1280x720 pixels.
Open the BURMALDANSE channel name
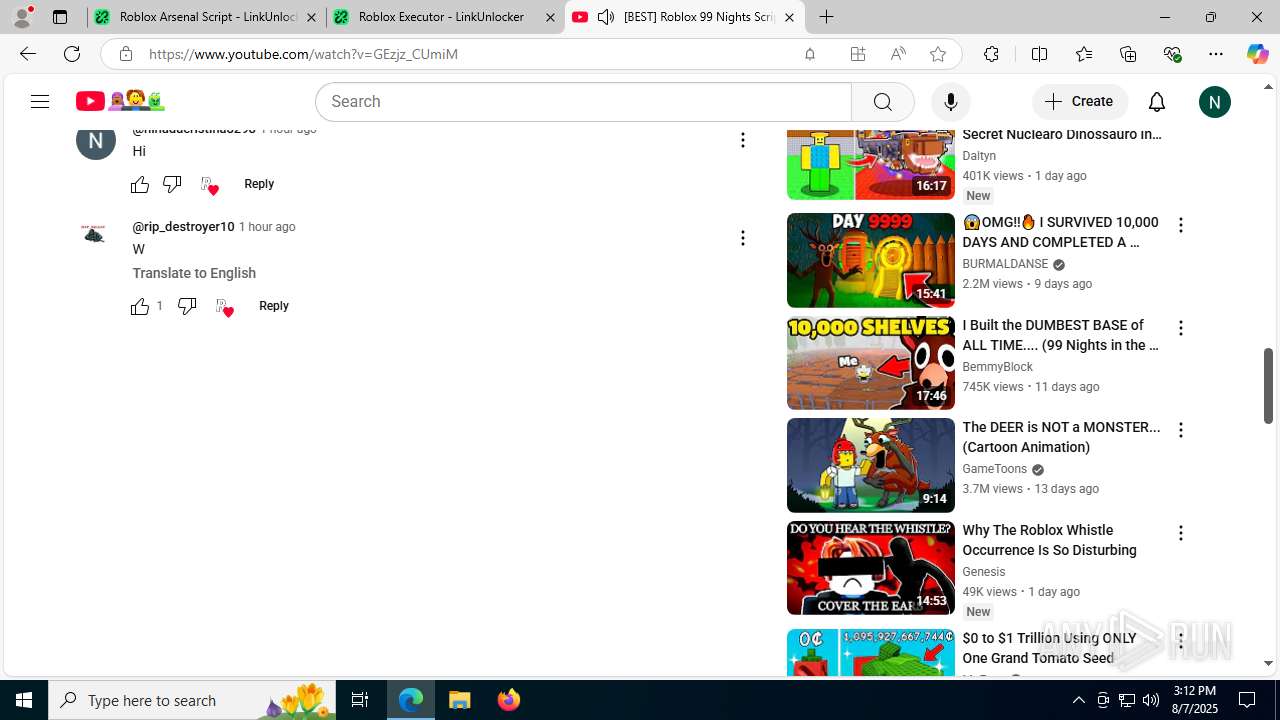point(1005,264)
